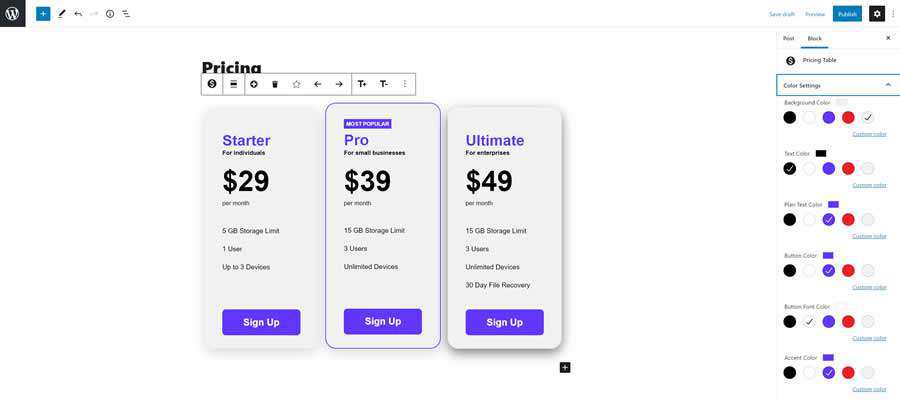Collapse the Color Settings panel
Screen dimensions: 900x400
[x=888, y=85]
